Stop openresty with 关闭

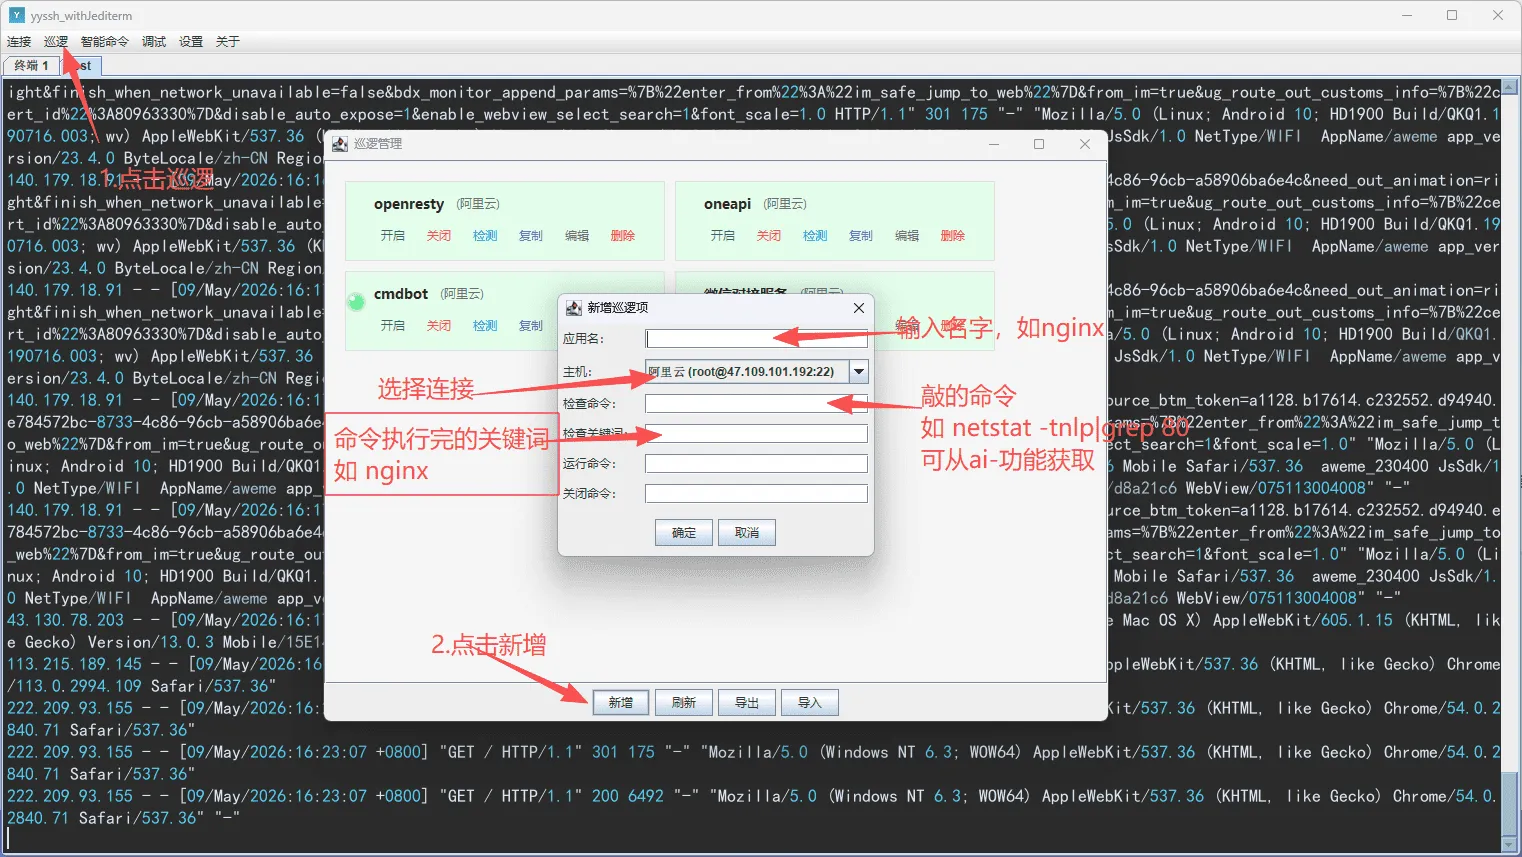click(439, 236)
